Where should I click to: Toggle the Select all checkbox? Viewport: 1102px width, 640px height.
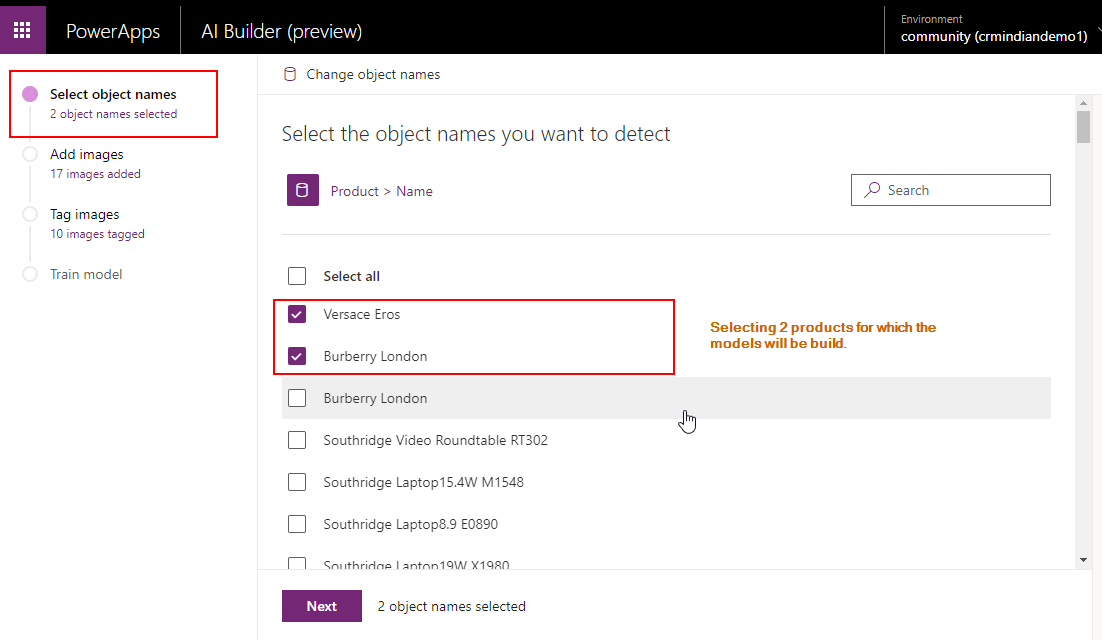297,276
